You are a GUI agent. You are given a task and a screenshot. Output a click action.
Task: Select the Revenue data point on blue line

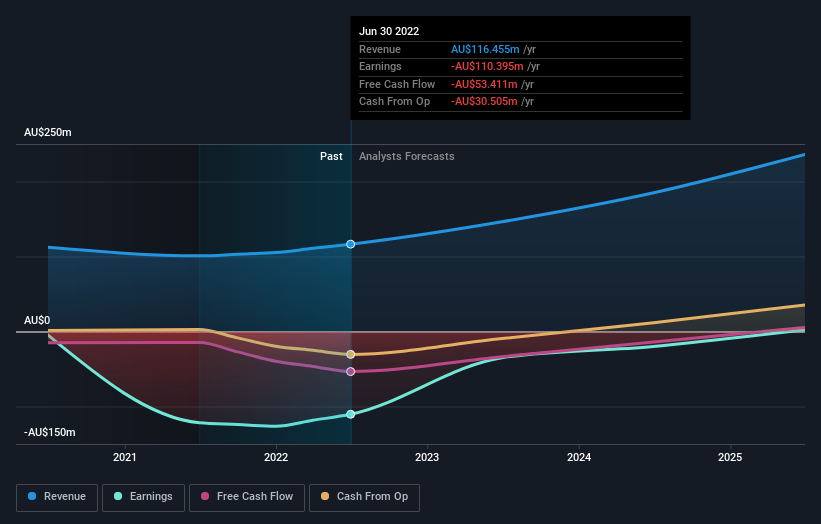tap(351, 244)
